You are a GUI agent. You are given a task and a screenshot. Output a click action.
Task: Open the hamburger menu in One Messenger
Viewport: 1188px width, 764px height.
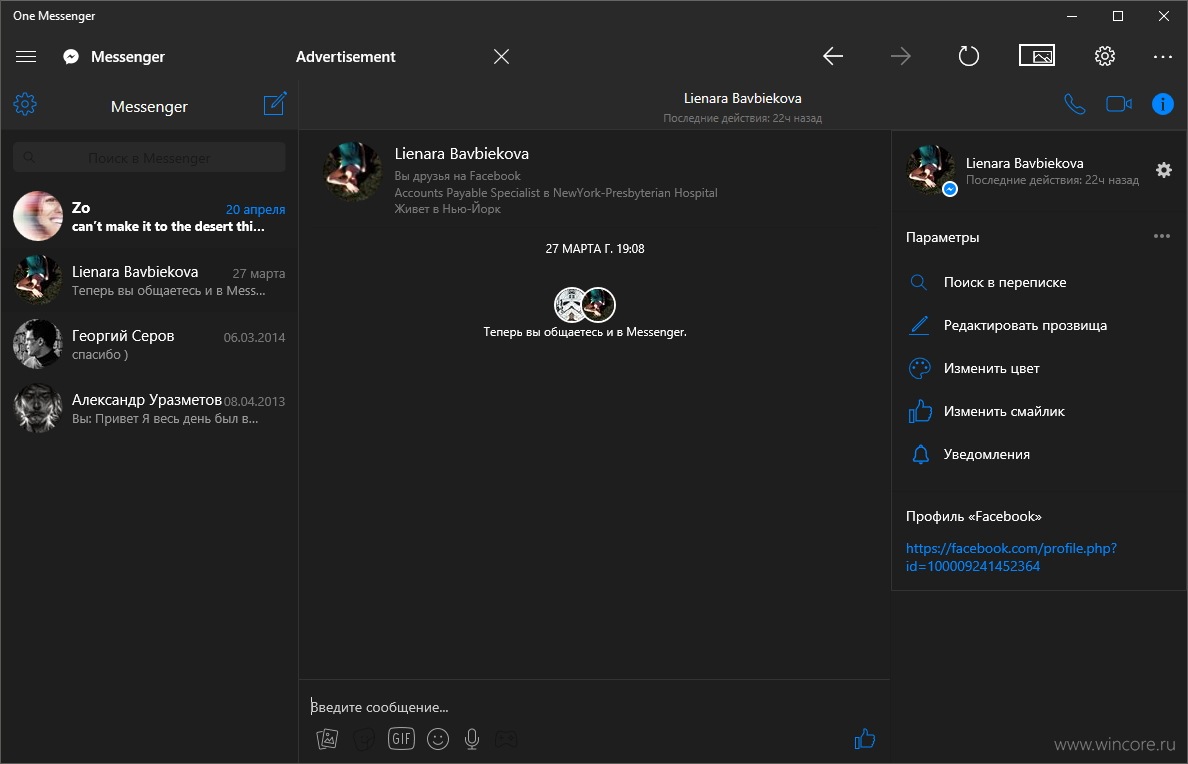(x=26, y=57)
